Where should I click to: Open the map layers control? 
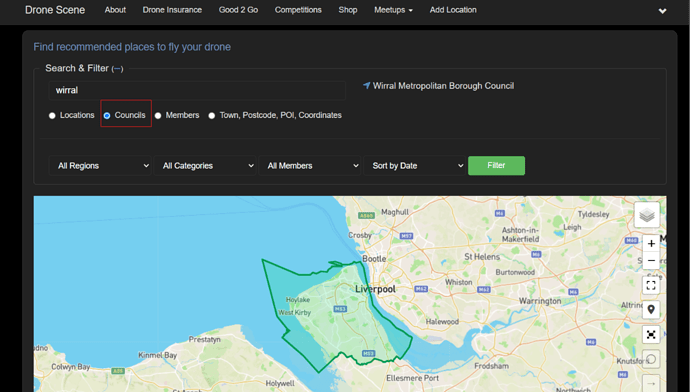(647, 215)
